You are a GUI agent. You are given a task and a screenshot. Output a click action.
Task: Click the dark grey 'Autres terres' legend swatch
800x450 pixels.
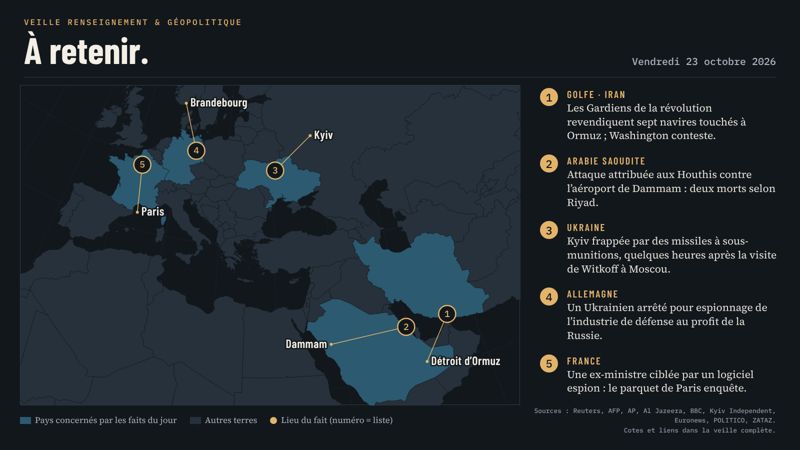(195, 420)
